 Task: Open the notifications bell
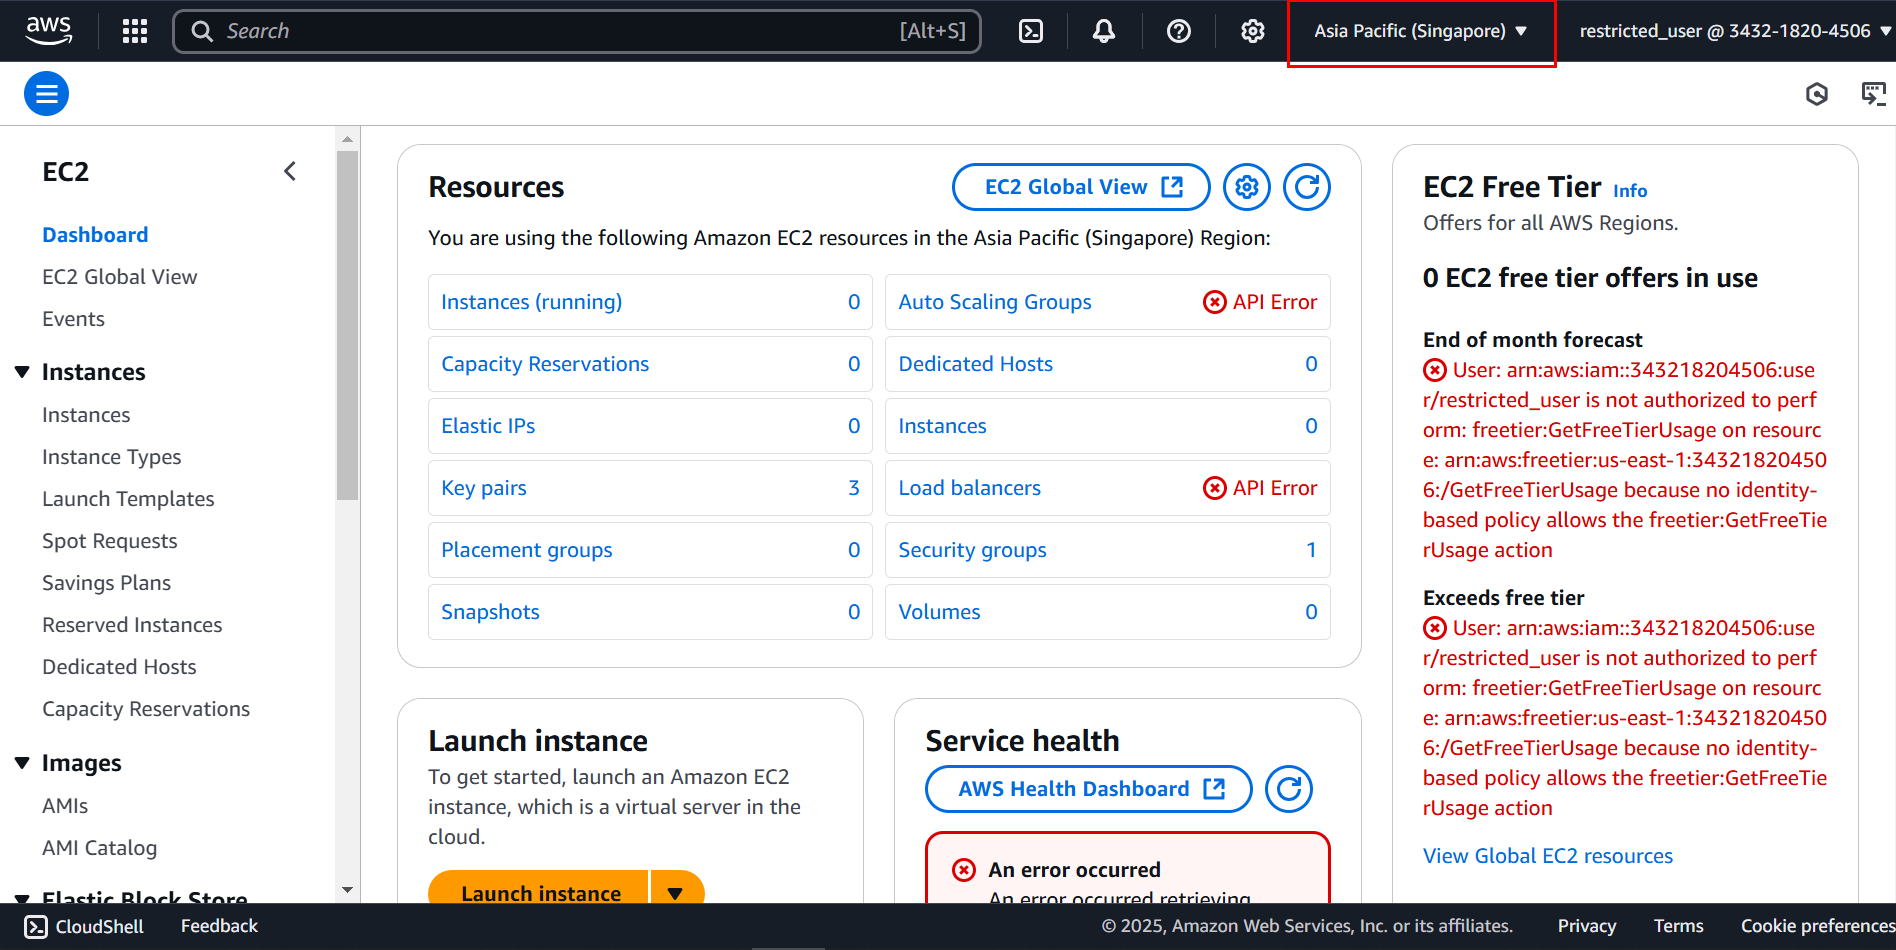click(1104, 31)
